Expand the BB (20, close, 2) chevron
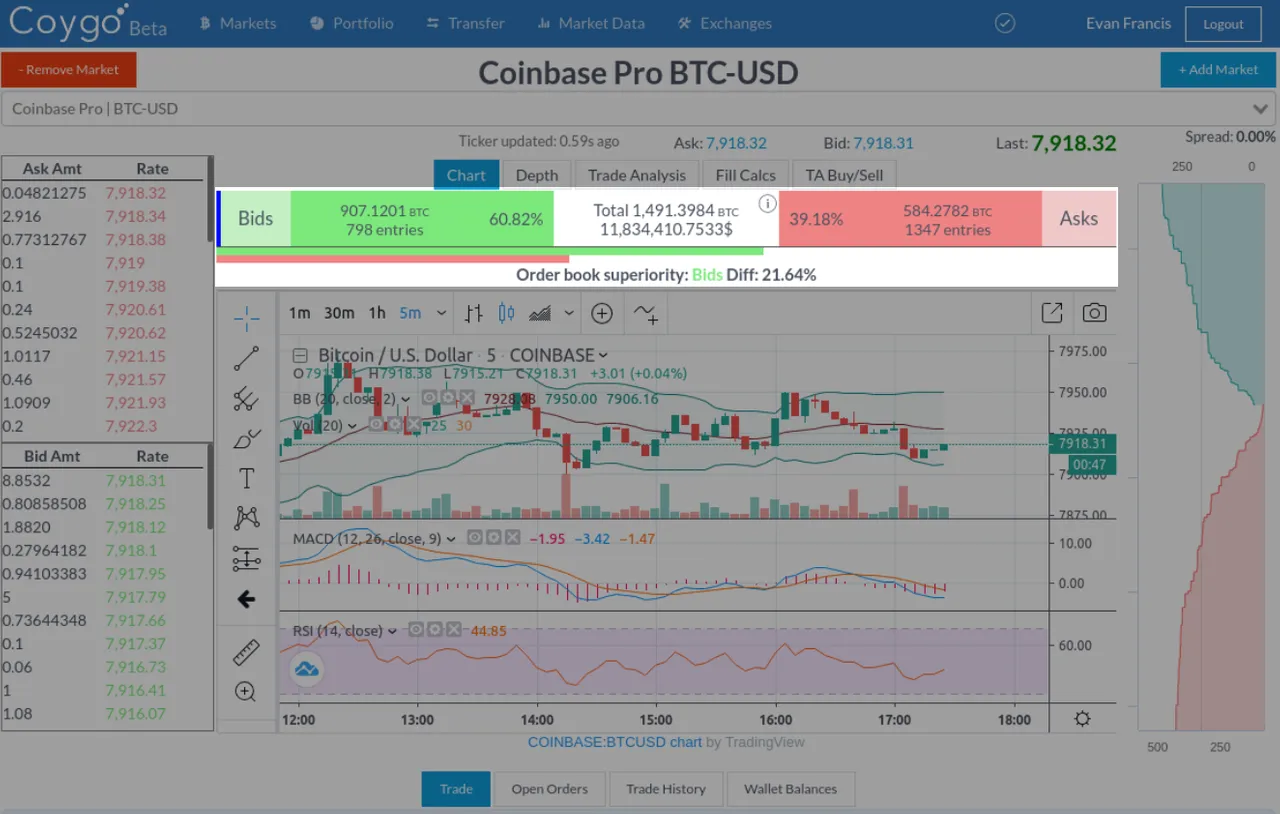This screenshot has height=814, width=1280. point(407,398)
